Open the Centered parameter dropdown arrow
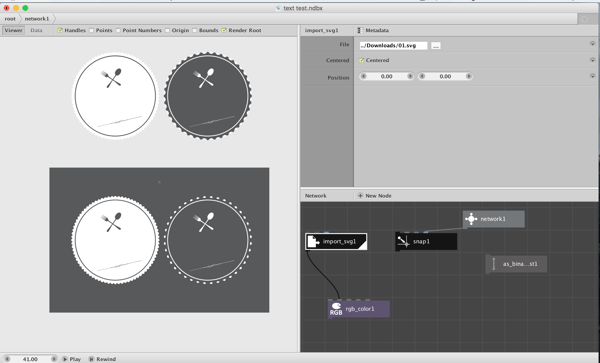 pyautogui.click(x=592, y=60)
